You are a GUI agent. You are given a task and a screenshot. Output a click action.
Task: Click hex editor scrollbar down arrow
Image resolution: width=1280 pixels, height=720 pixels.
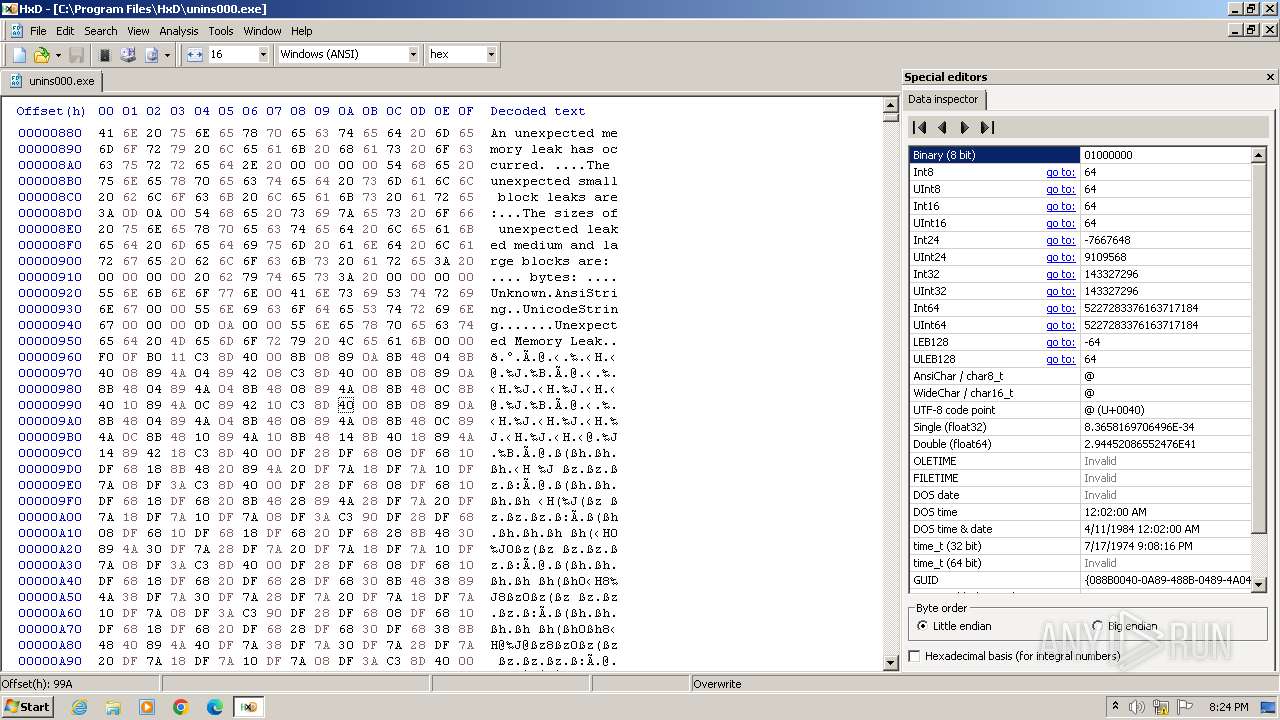pyautogui.click(x=890, y=662)
